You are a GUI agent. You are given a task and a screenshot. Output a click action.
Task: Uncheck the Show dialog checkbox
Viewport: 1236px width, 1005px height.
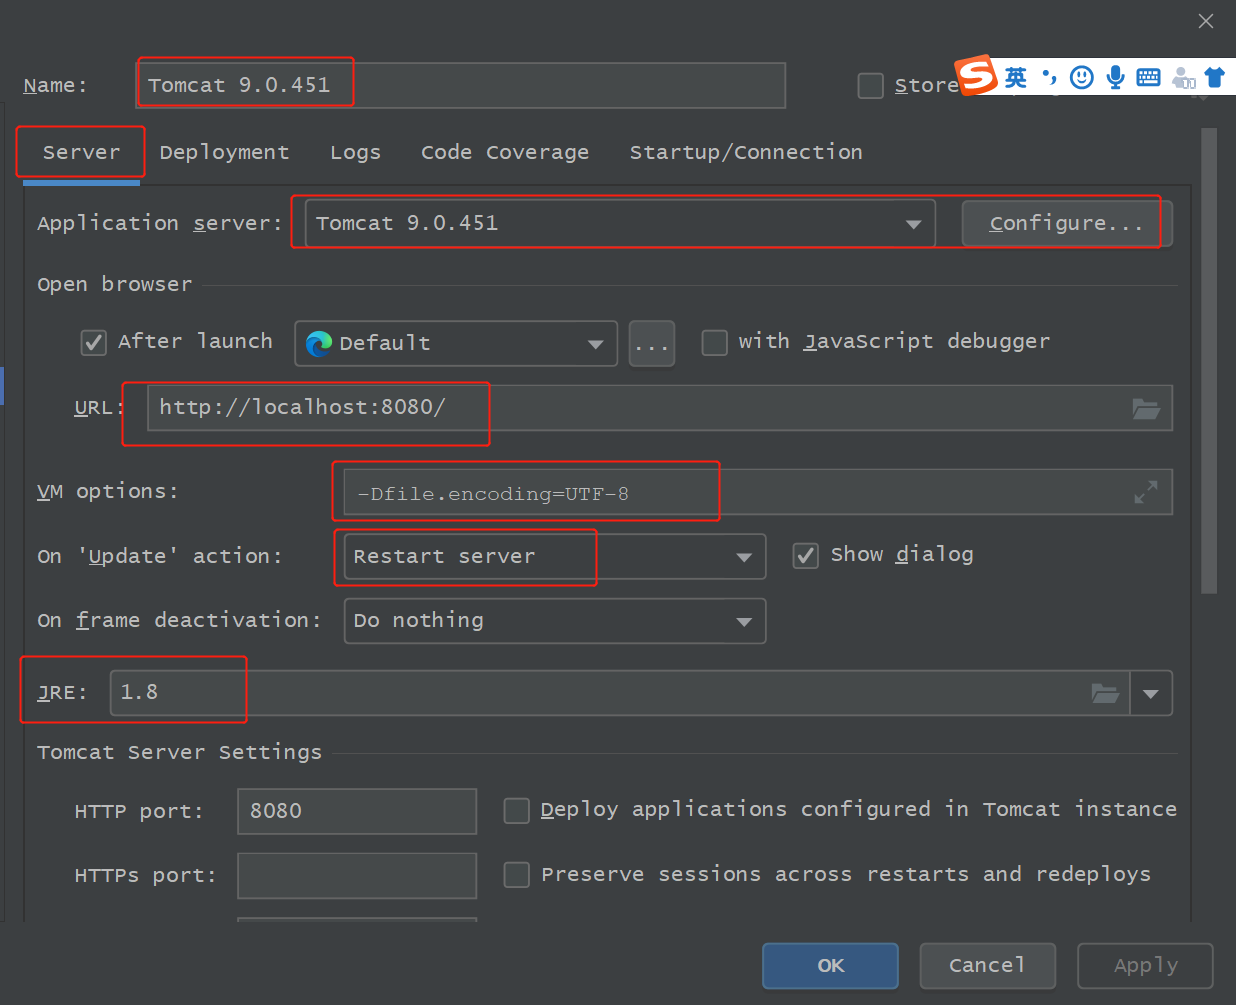pos(806,556)
